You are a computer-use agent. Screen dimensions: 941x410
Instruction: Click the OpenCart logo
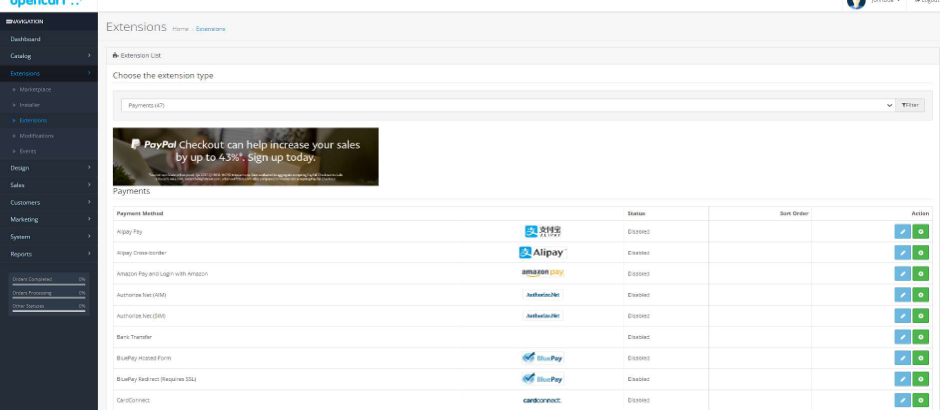[x=45, y=3]
